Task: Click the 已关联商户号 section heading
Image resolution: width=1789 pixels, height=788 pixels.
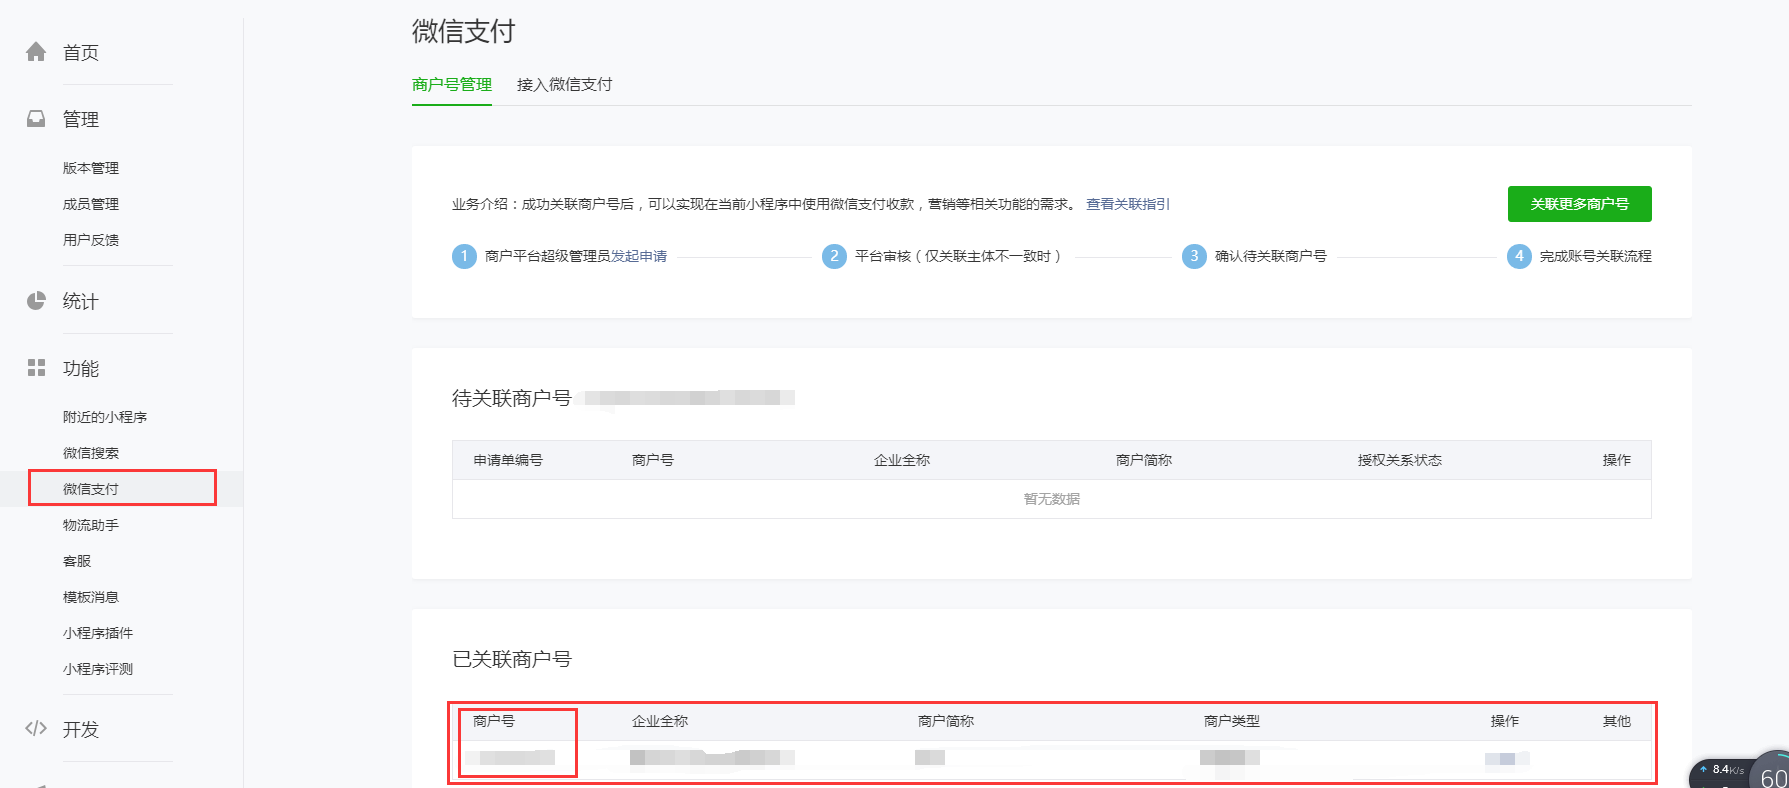Action: (512, 659)
